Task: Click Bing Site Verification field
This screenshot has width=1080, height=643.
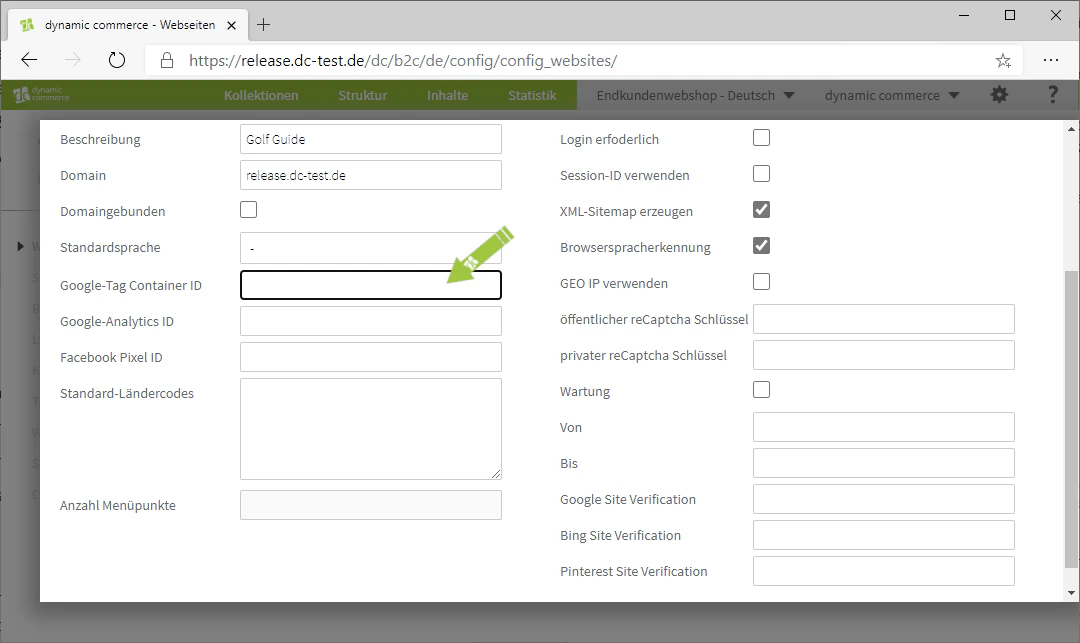Action: [884, 535]
